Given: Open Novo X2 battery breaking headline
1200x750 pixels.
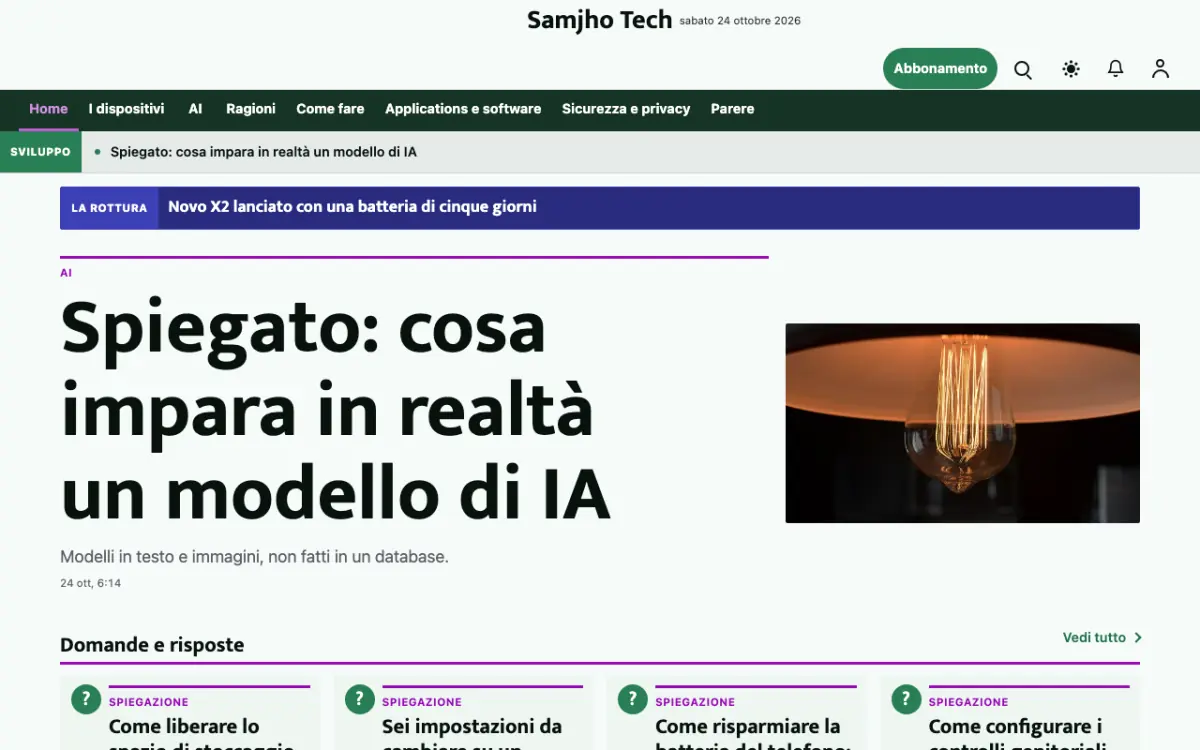Looking at the screenshot, I should click(x=352, y=207).
